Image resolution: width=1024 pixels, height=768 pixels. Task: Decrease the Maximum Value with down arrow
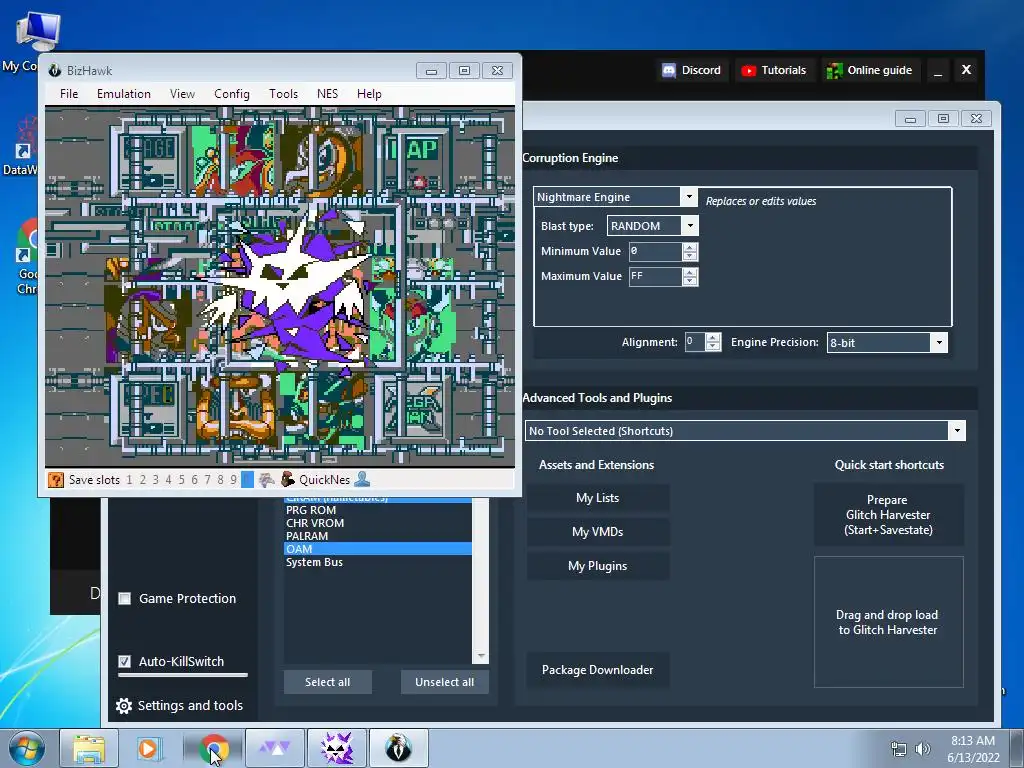point(690,281)
